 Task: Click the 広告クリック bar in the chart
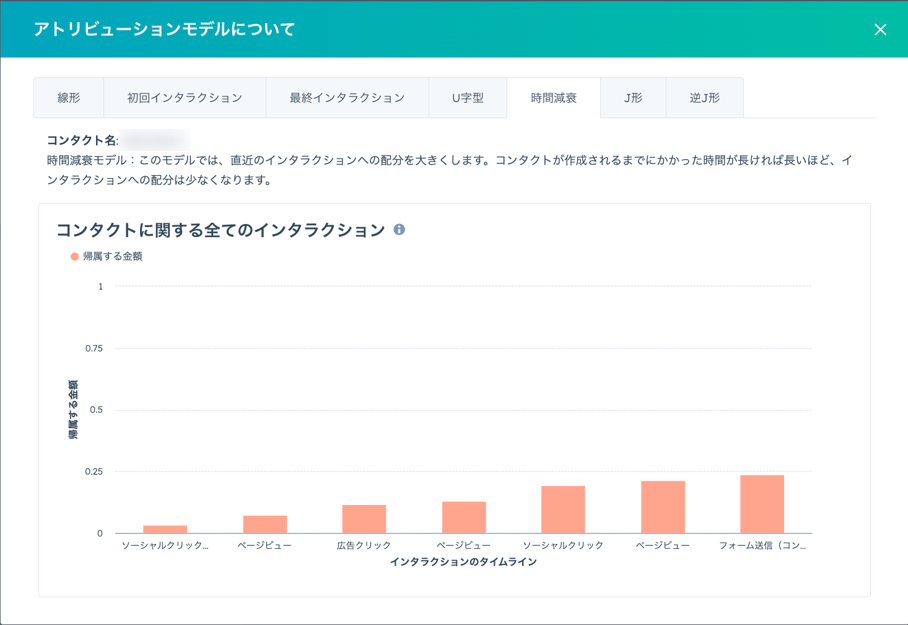coord(364,519)
